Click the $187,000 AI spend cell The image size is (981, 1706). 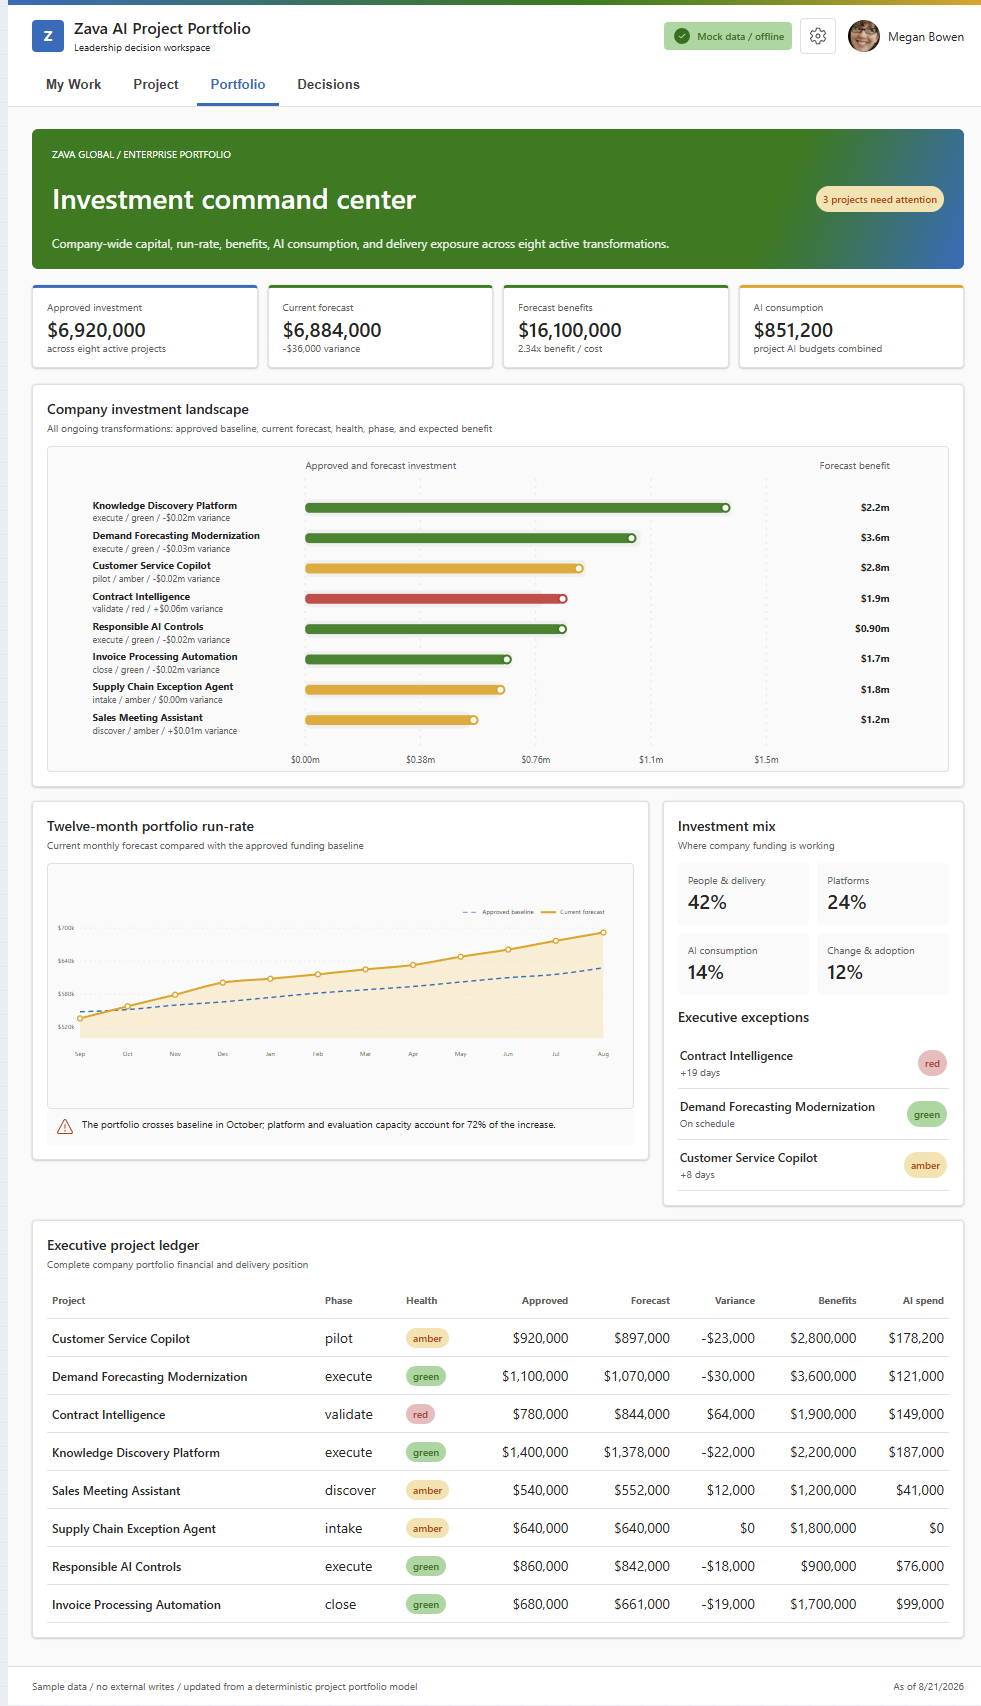coord(916,1452)
